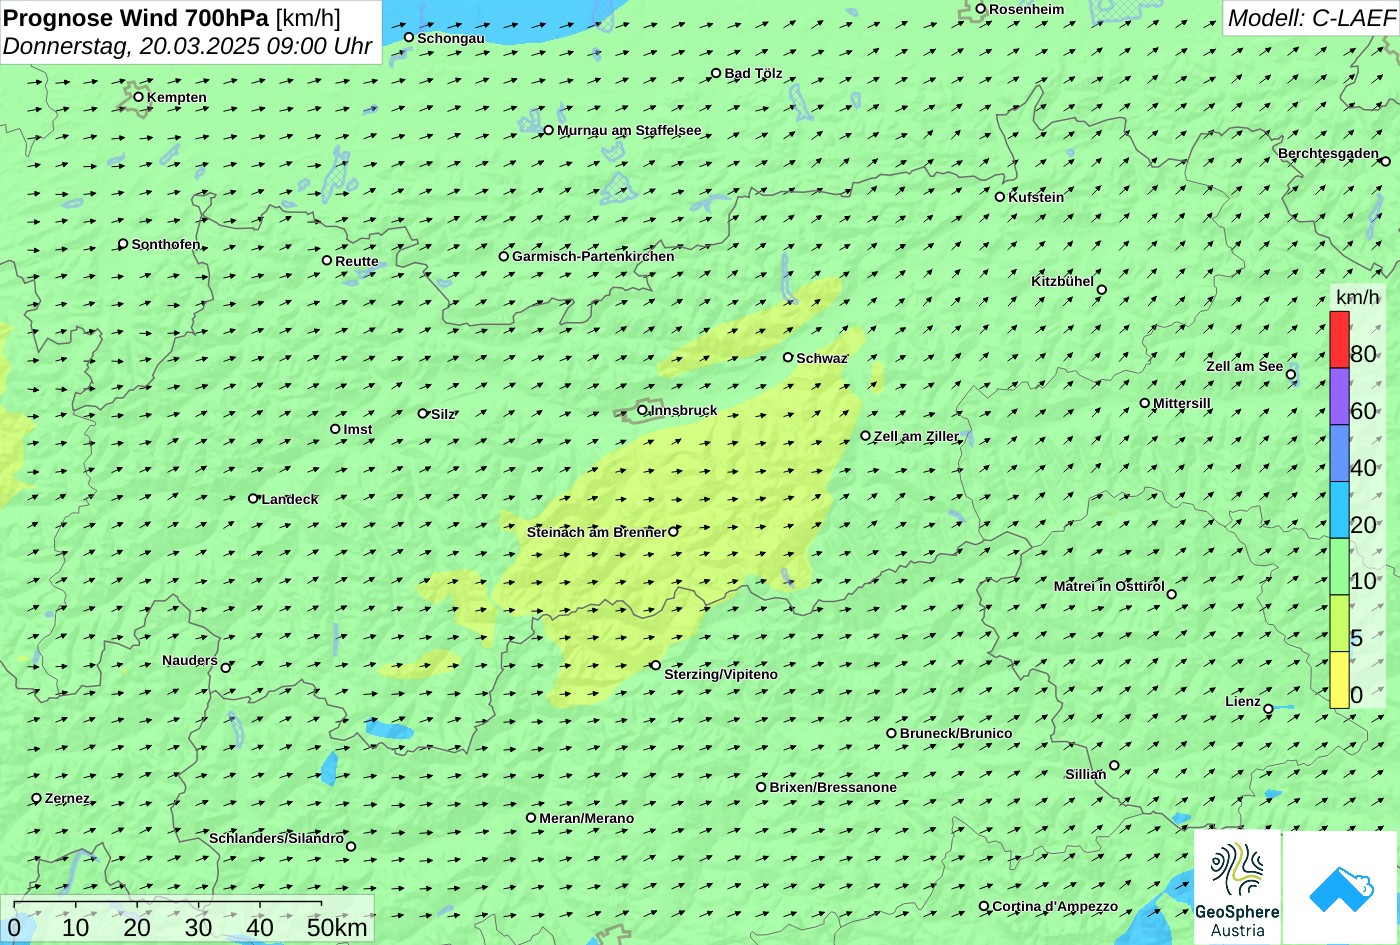Click the Bruneck/Brunico label

(956, 733)
